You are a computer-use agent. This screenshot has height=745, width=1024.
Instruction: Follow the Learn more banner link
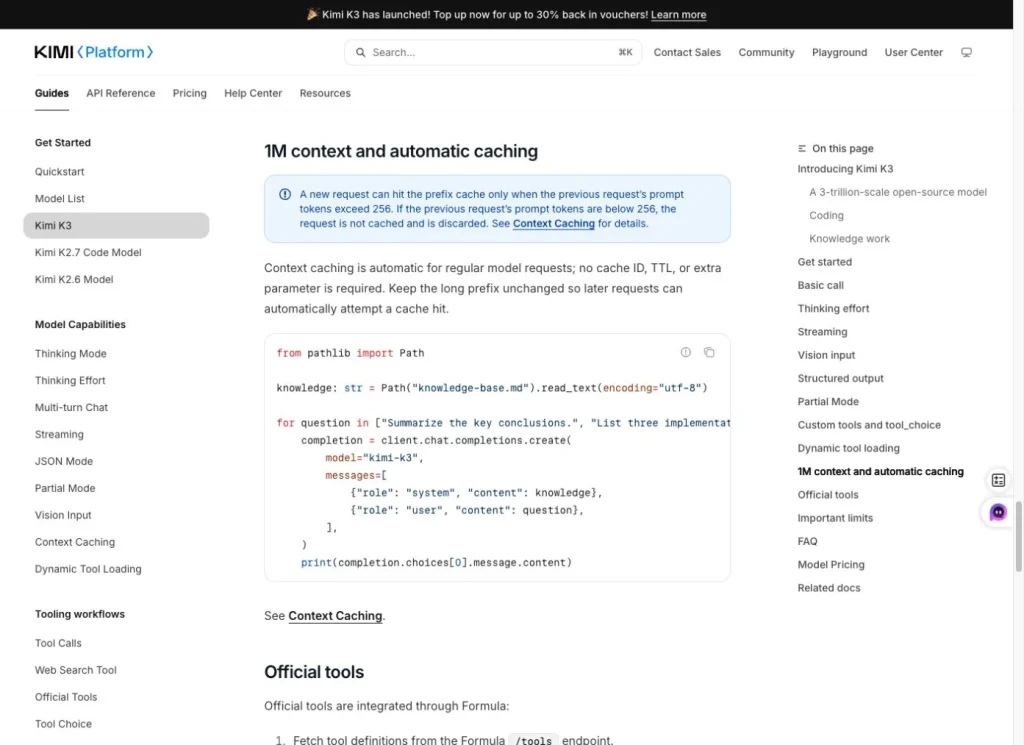(x=678, y=14)
